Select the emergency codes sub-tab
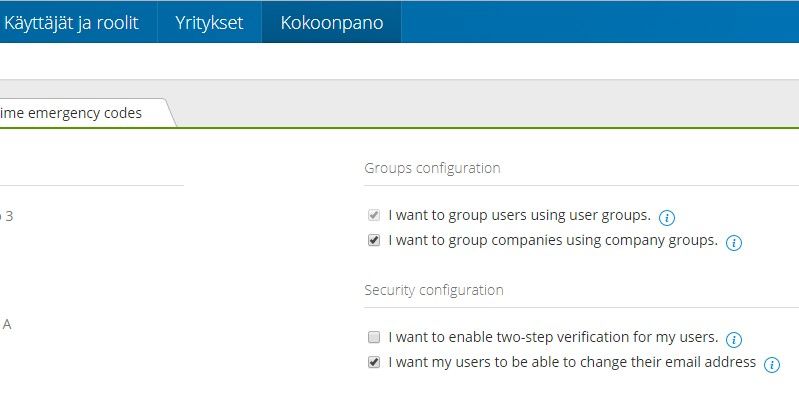This screenshot has height=403, width=799. (x=80, y=113)
